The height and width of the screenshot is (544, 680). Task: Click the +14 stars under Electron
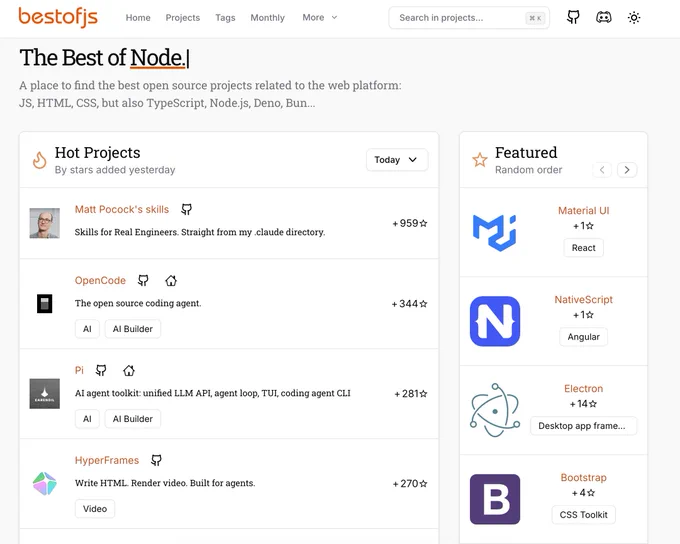pos(583,404)
